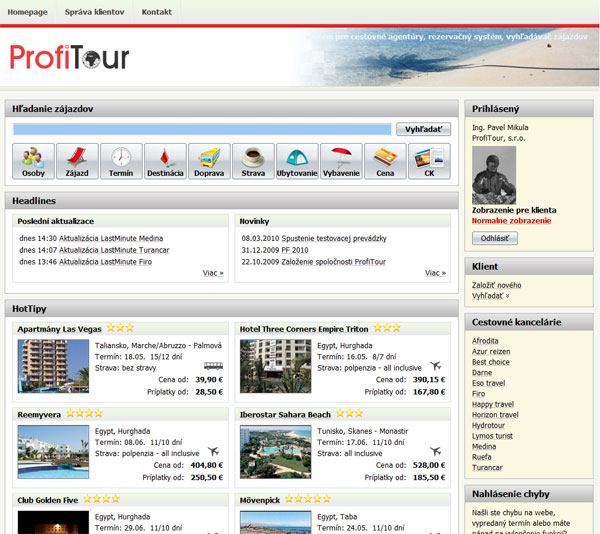The height and width of the screenshot is (534, 600).
Task: Open the Club Golden Five offer title
Action: coord(47,500)
